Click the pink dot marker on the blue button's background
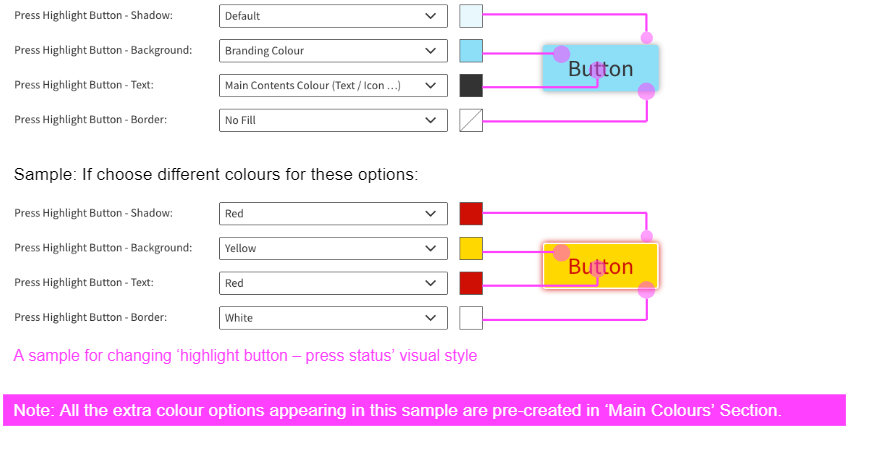 point(561,54)
